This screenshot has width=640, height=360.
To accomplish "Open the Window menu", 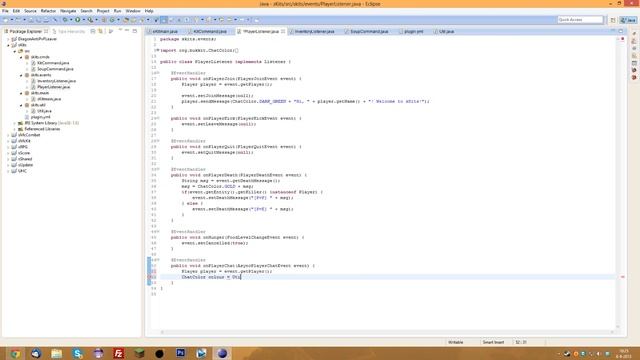I will point(133,11).
